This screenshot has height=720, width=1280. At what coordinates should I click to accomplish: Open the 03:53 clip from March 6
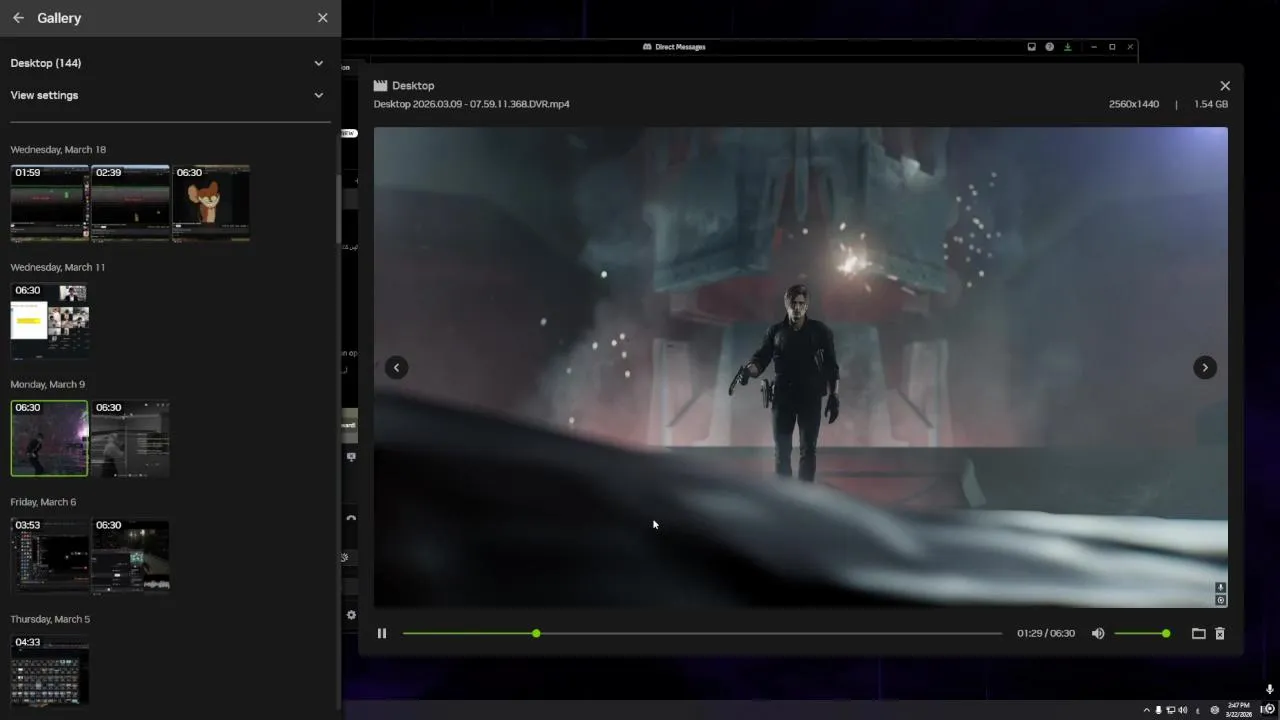point(49,556)
